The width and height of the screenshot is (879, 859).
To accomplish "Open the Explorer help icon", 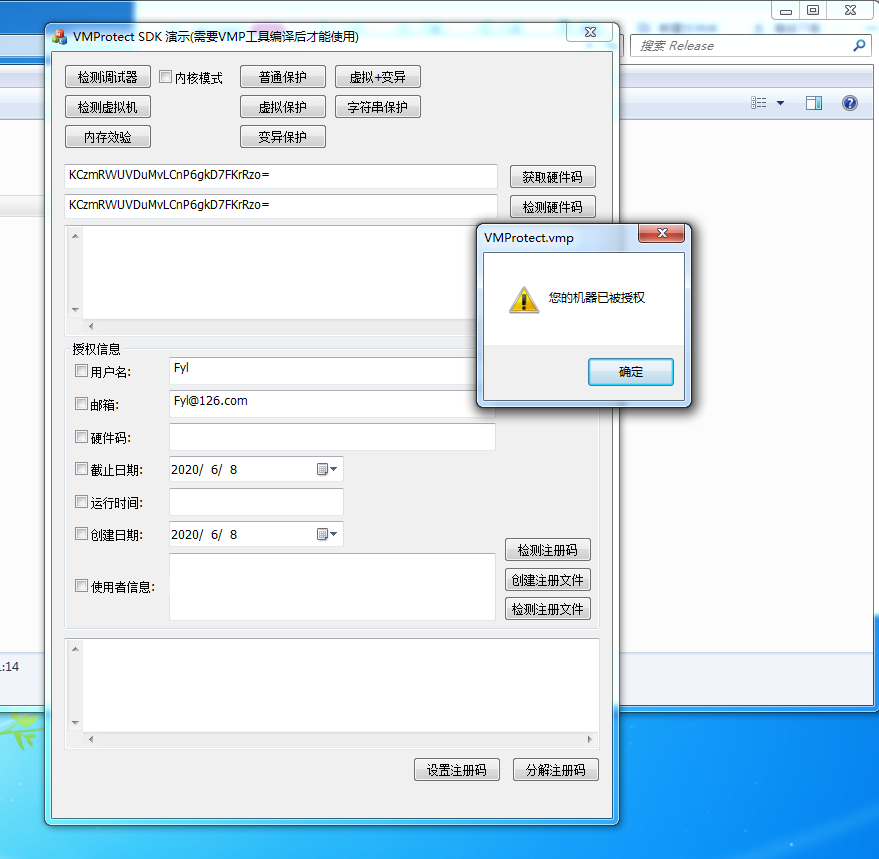I will [x=850, y=103].
